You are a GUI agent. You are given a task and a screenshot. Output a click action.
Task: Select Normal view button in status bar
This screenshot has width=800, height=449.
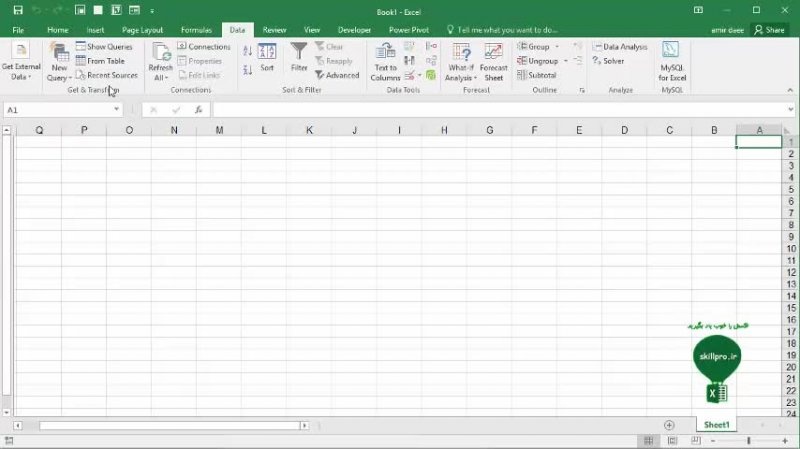click(648, 441)
